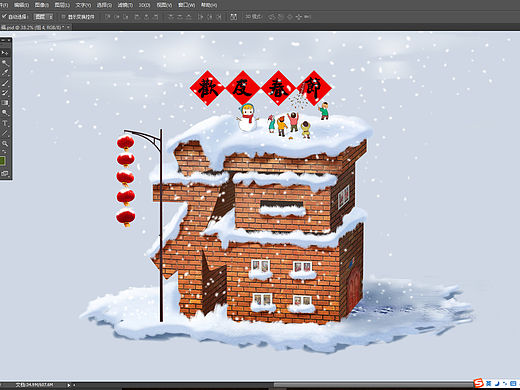Click the distribute left edges icon
The height and width of the screenshot is (390, 520).
tap(200, 16)
